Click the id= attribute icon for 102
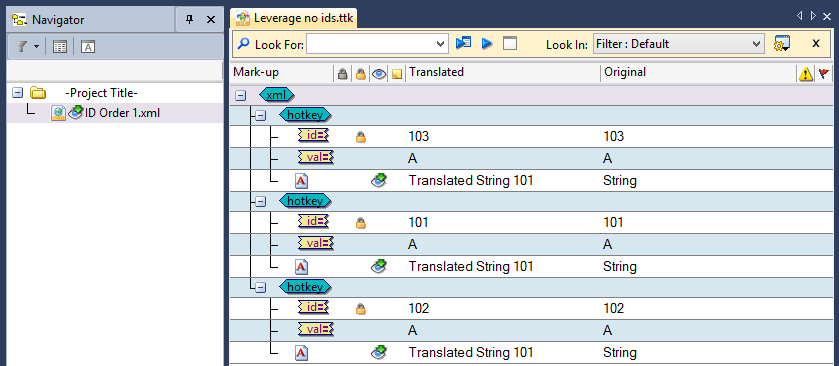 (x=314, y=308)
